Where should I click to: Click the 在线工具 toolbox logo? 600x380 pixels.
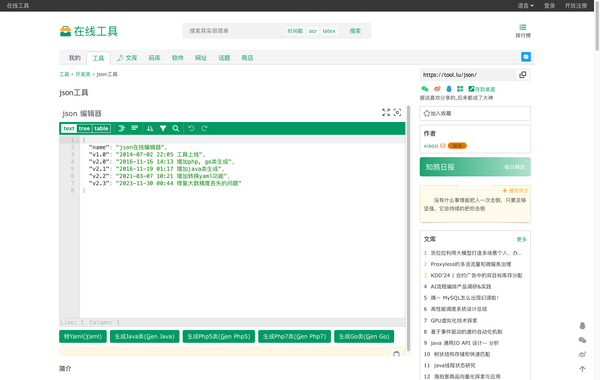(x=89, y=31)
